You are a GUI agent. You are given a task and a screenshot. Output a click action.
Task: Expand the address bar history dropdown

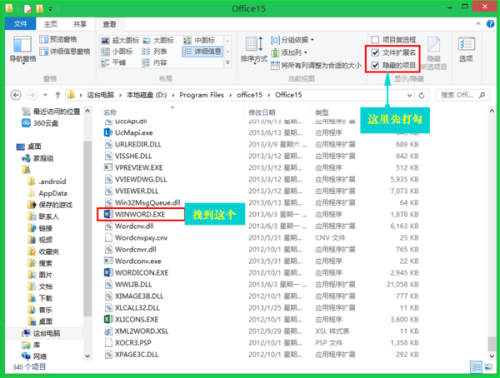tap(409, 95)
